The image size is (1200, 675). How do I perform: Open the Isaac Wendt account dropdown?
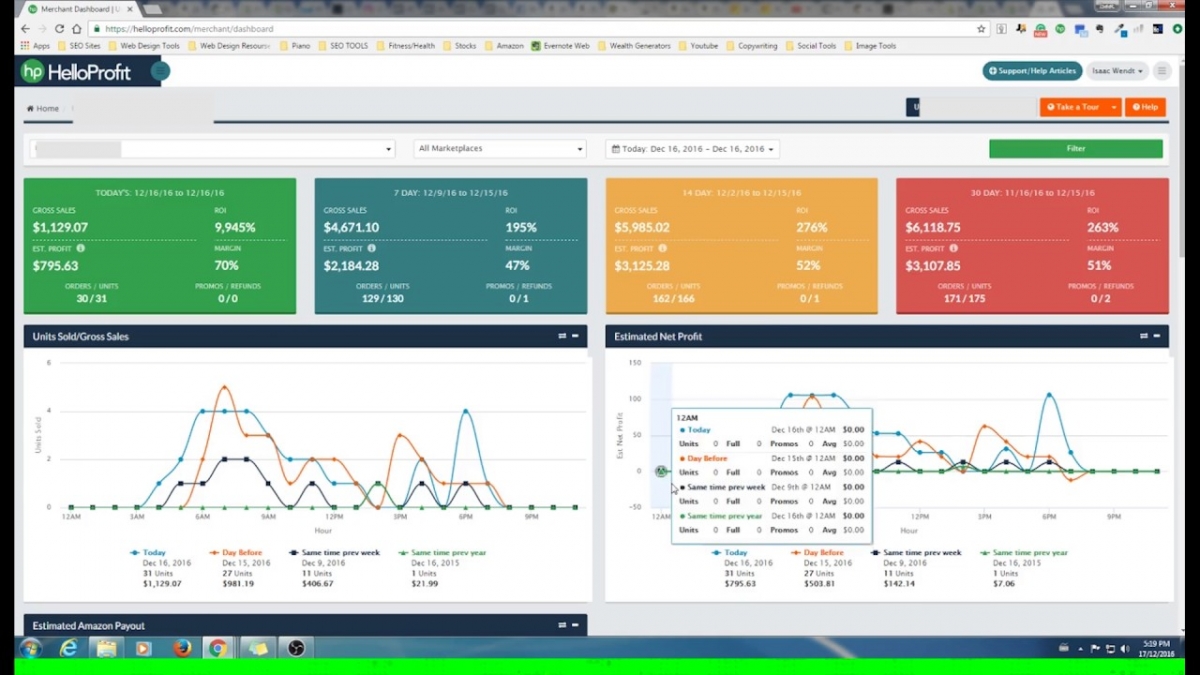point(1116,71)
